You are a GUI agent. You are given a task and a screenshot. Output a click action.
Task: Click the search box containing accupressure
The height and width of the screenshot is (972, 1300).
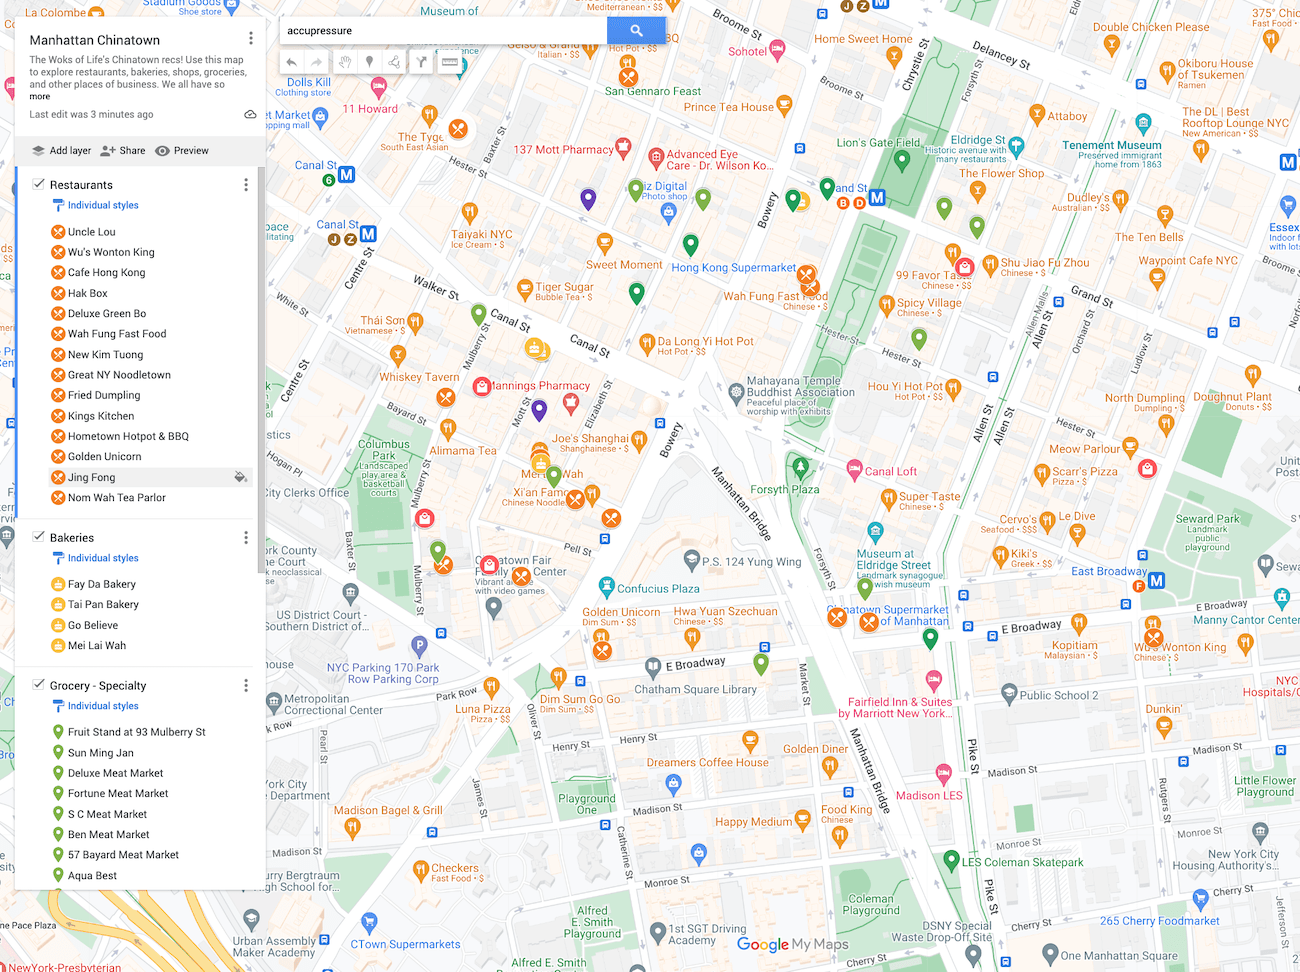point(442,31)
